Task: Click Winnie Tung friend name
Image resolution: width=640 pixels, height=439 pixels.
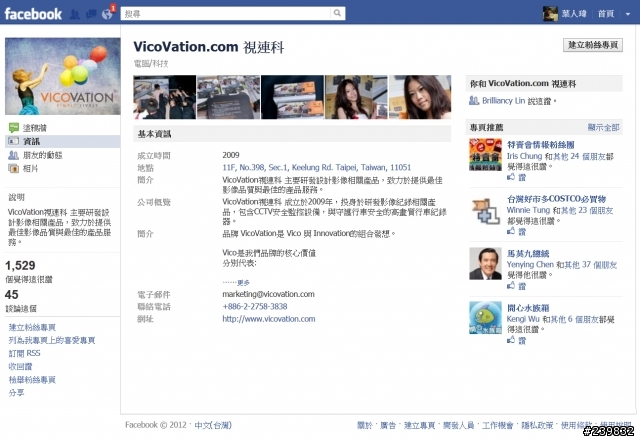Action: (528, 210)
